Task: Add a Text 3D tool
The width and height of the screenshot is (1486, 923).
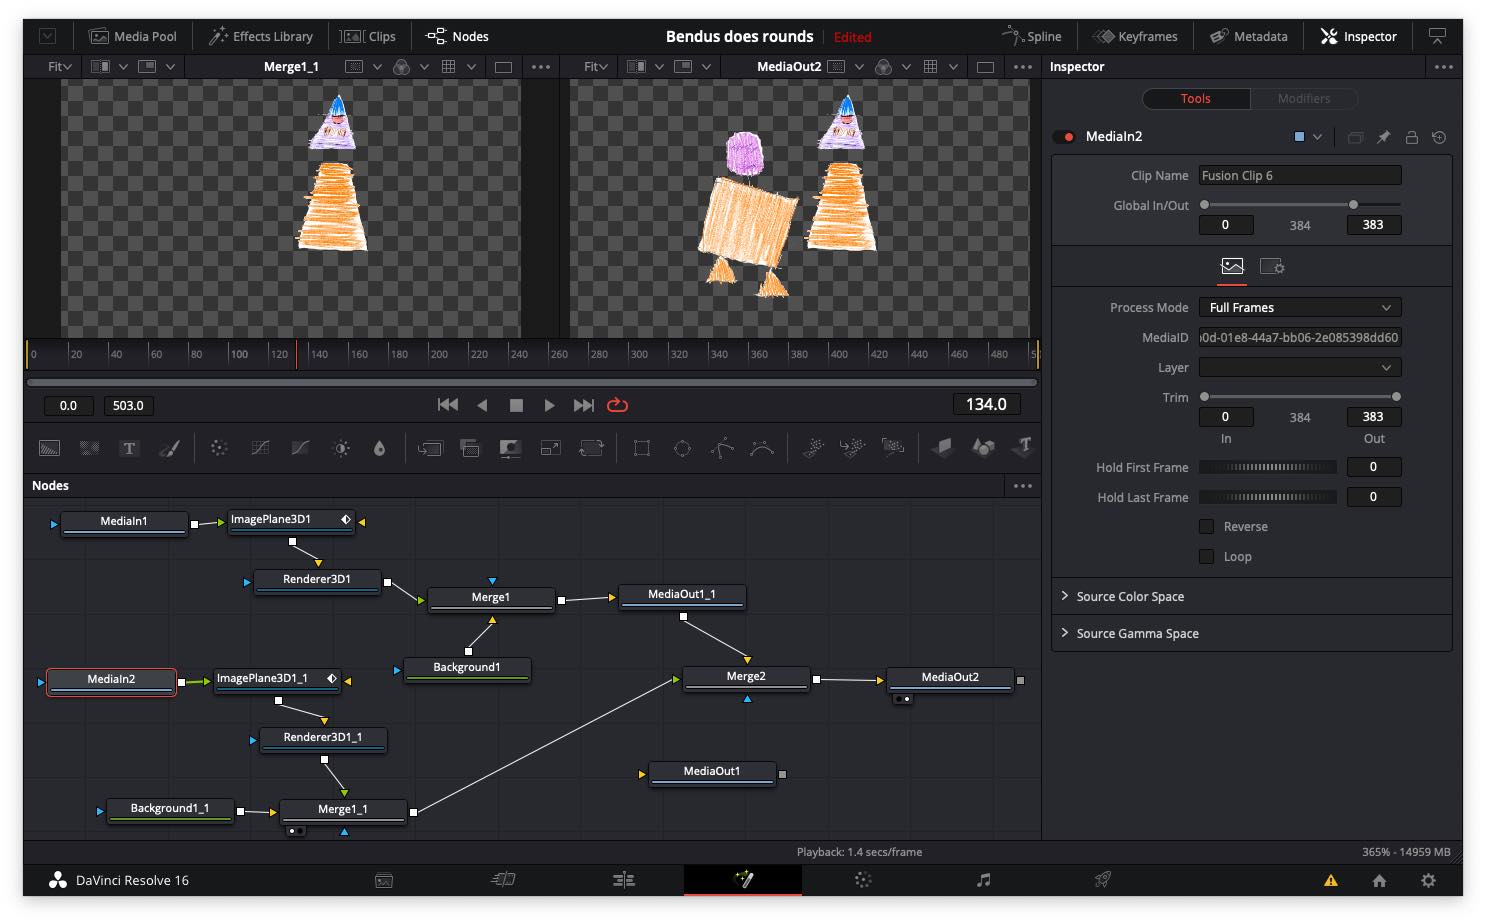Action: (1023, 447)
